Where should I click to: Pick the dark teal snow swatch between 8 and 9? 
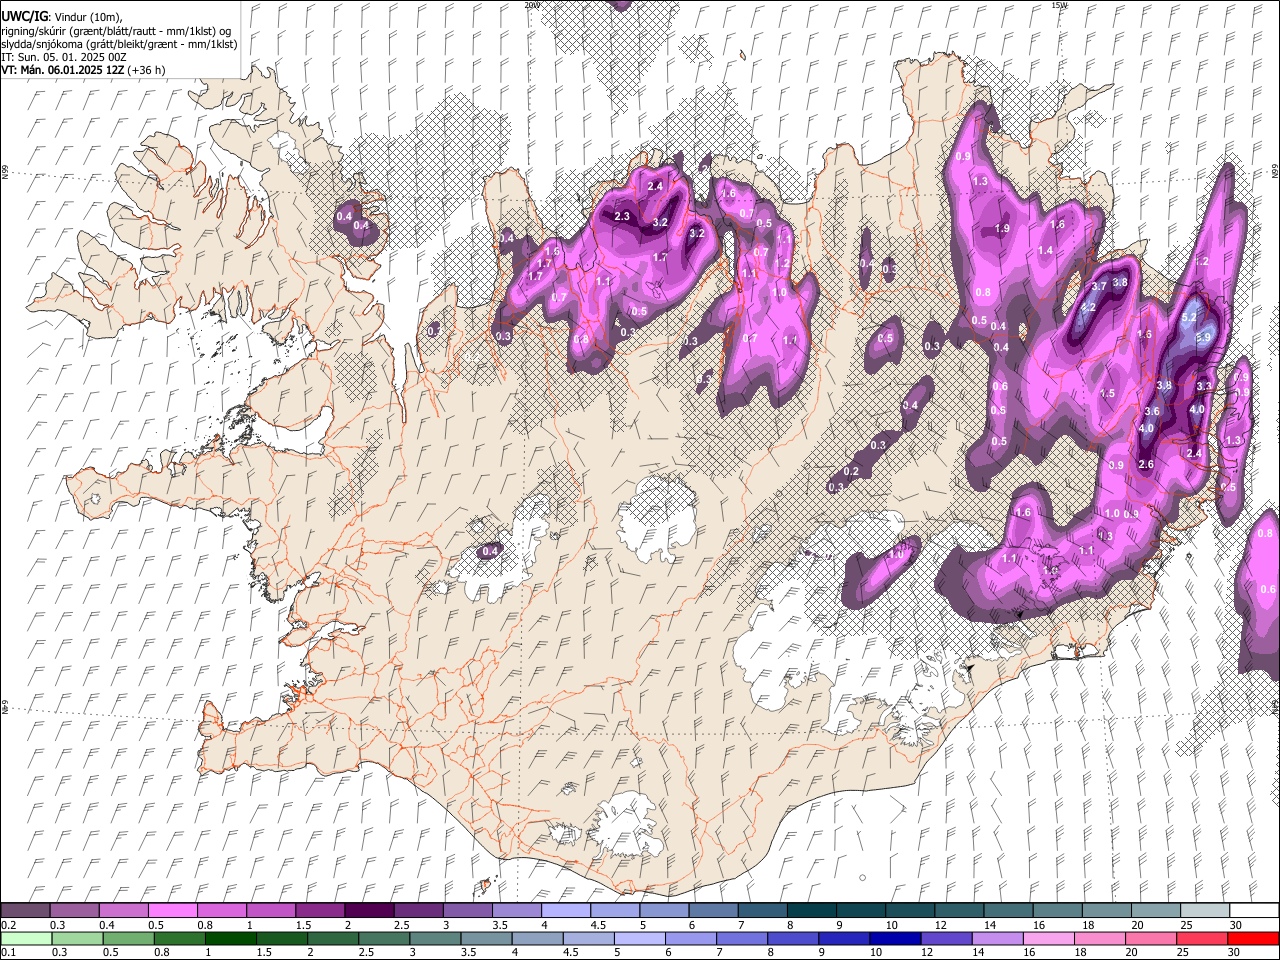[x=812, y=910]
